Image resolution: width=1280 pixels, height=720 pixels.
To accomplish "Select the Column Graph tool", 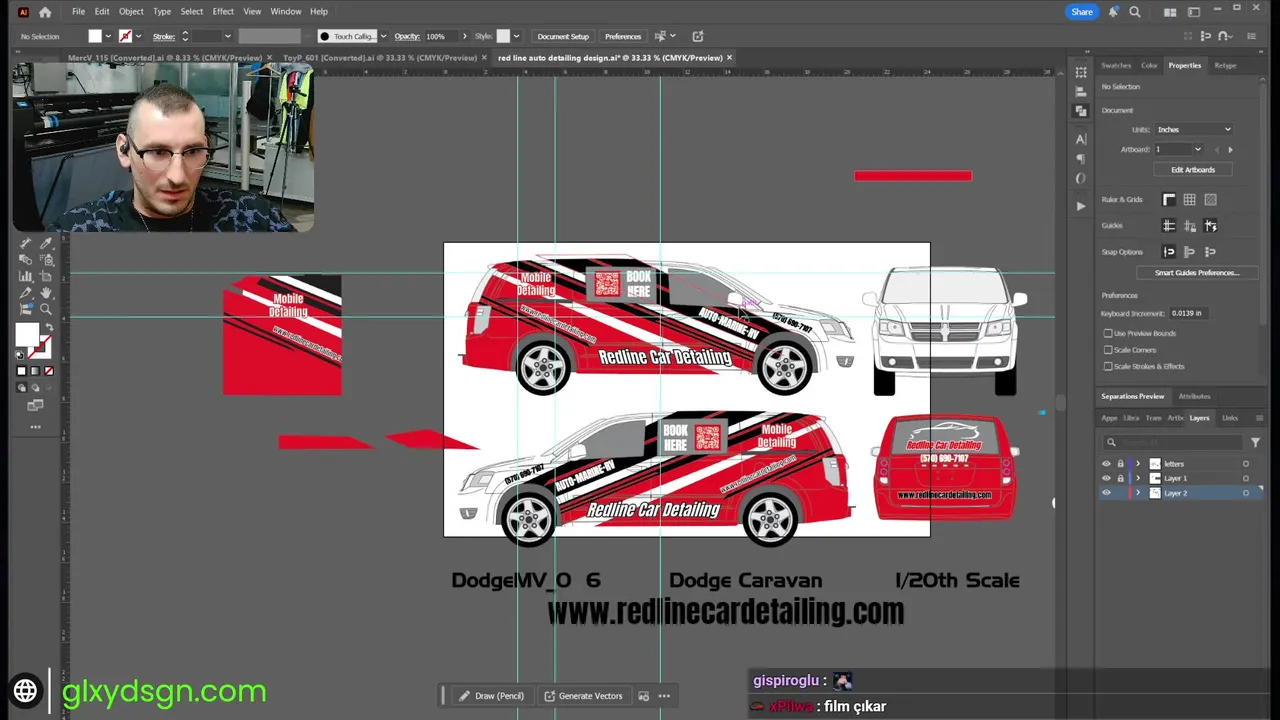I will [26, 276].
